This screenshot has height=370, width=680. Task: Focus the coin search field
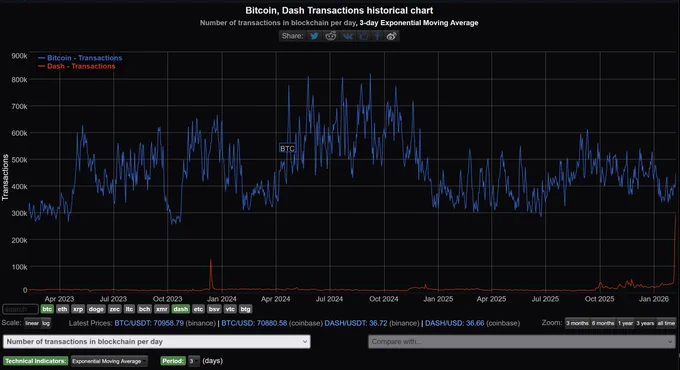pos(20,309)
